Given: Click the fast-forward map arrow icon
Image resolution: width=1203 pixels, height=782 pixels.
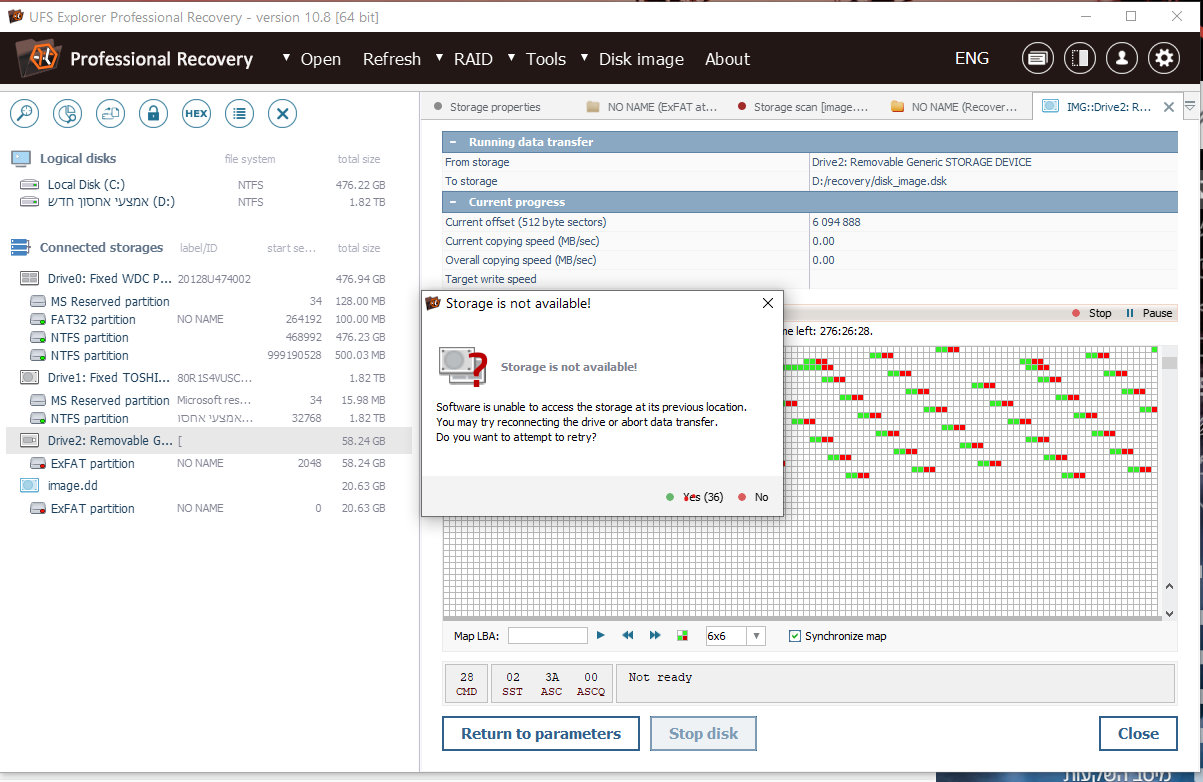Looking at the screenshot, I should (655, 636).
